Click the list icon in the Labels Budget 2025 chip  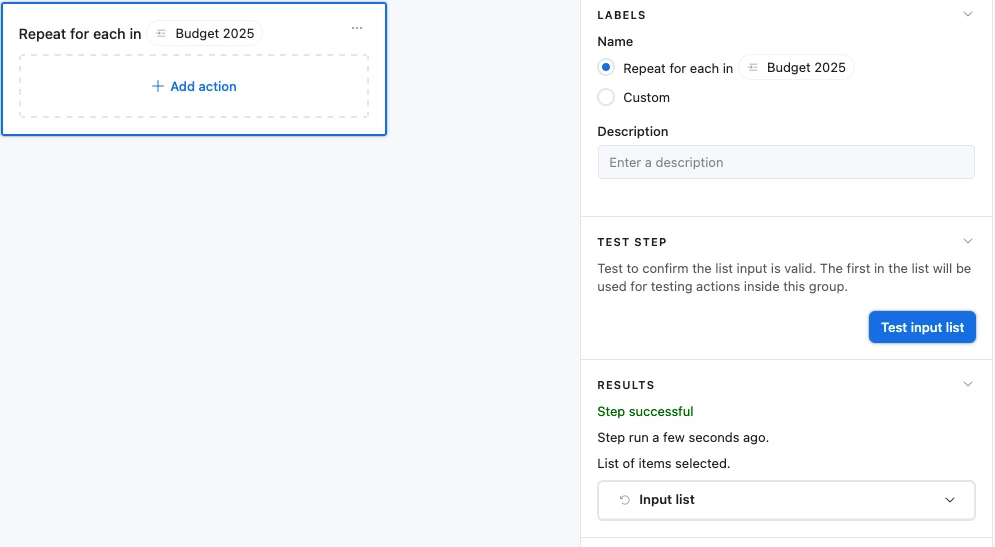click(x=753, y=68)
